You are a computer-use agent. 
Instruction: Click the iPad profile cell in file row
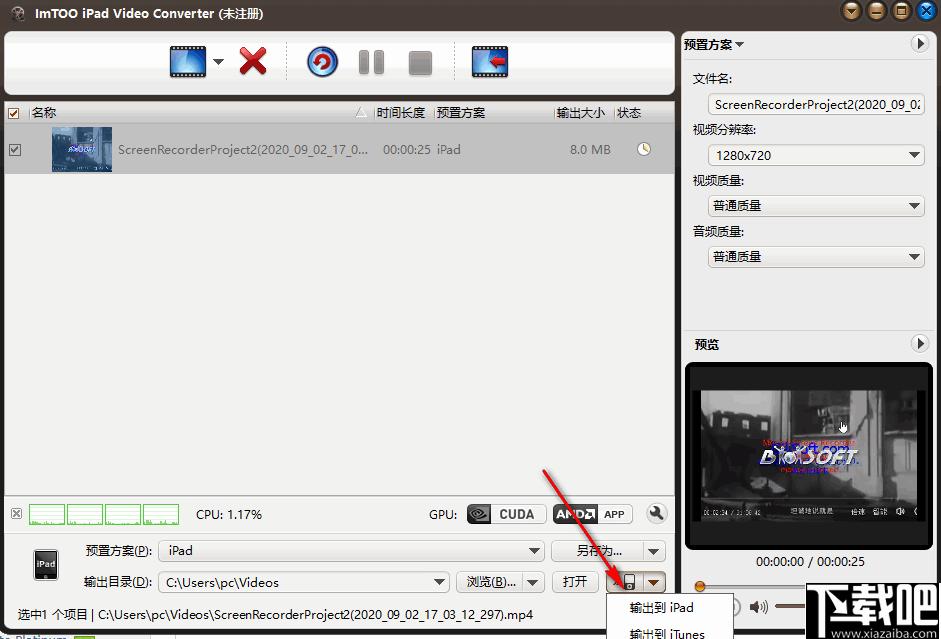[449, 149]
